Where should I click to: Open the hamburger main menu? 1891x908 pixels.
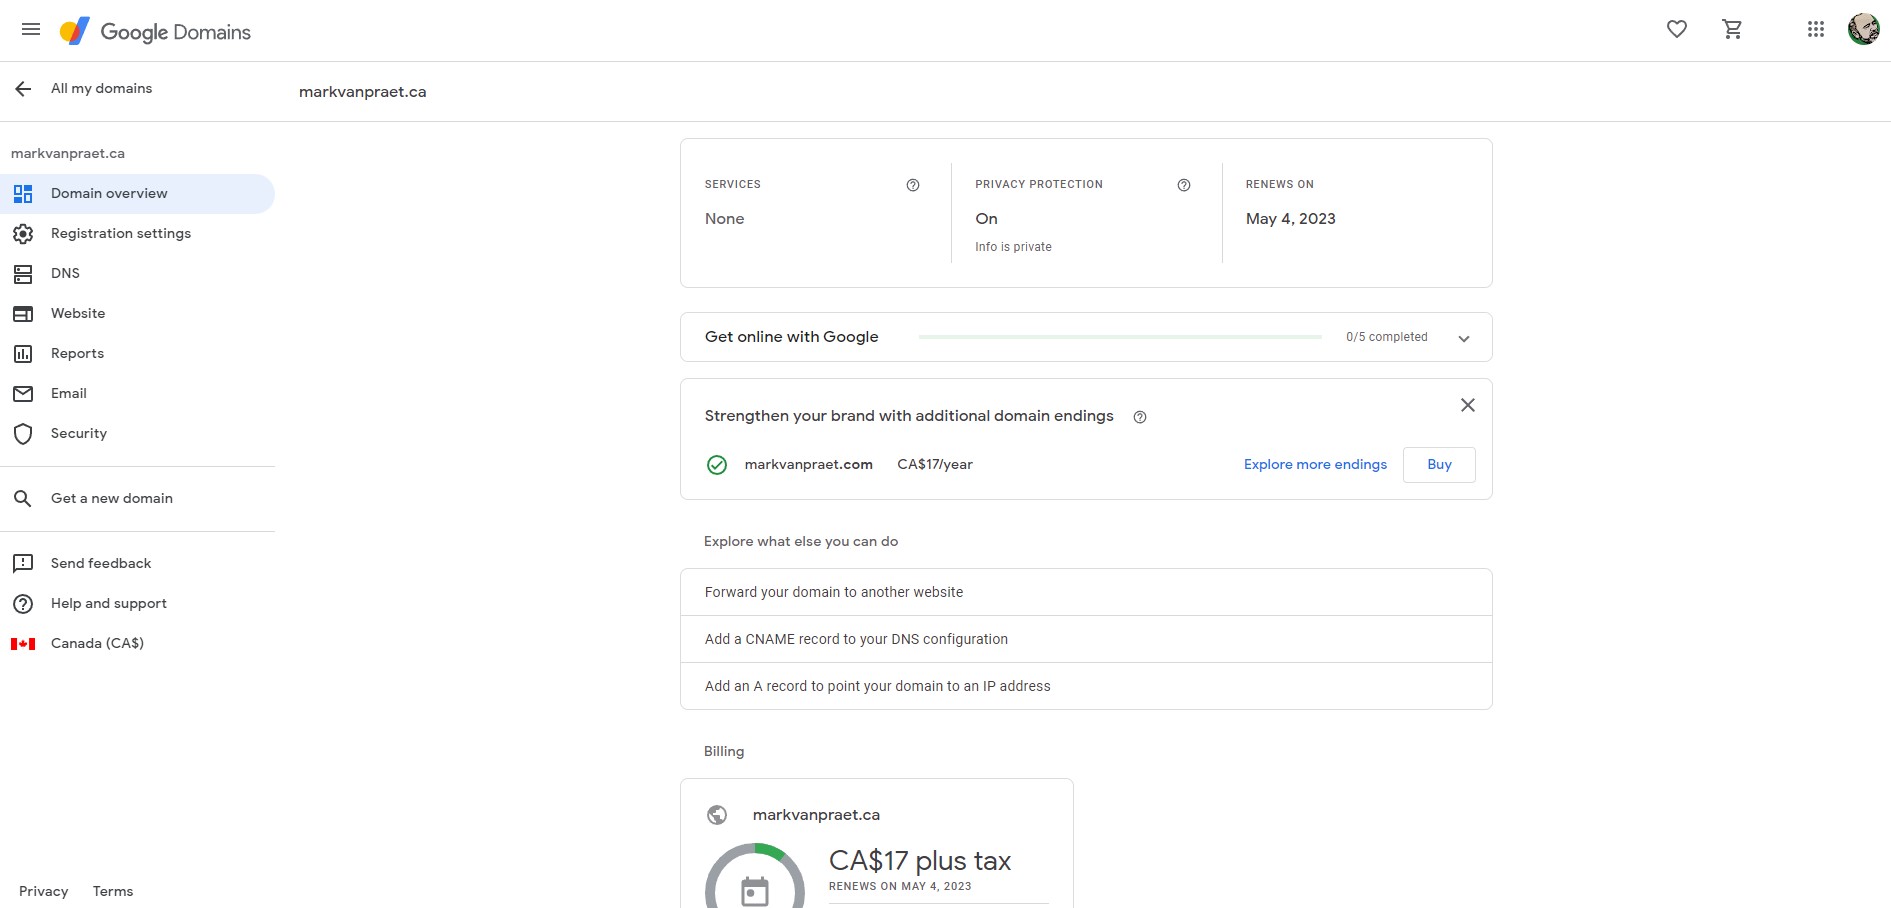pos(31,30)
